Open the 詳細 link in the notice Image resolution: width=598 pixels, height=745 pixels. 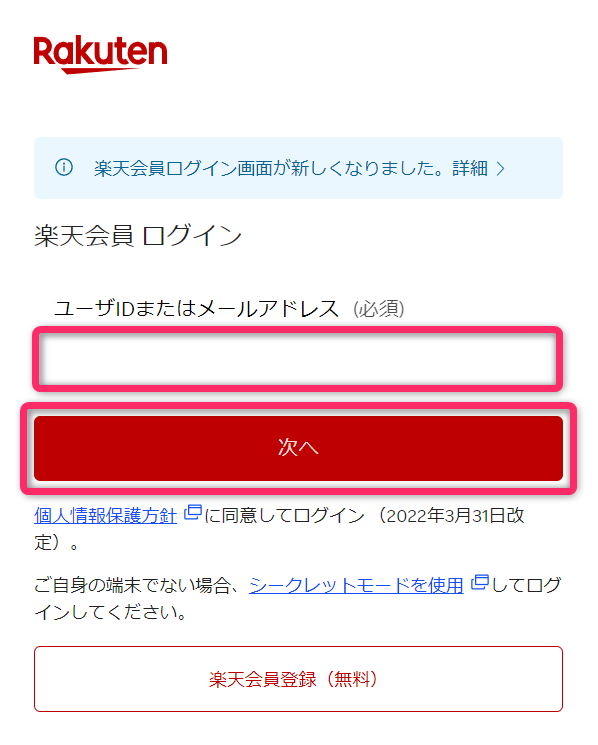click(x=470, y=168)
